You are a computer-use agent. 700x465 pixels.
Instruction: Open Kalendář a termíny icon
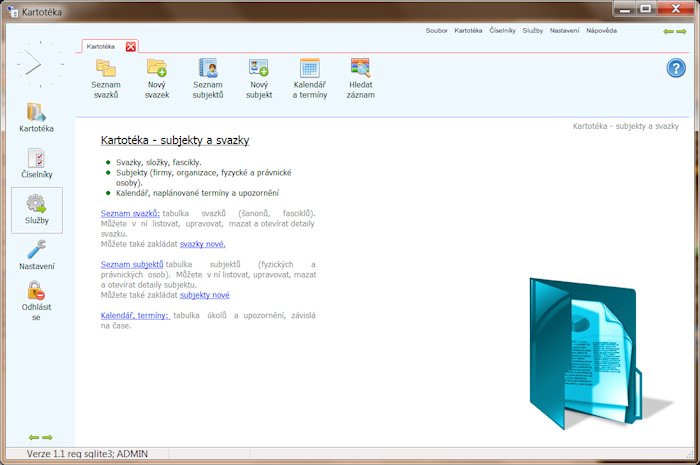[x=310, y=79]
